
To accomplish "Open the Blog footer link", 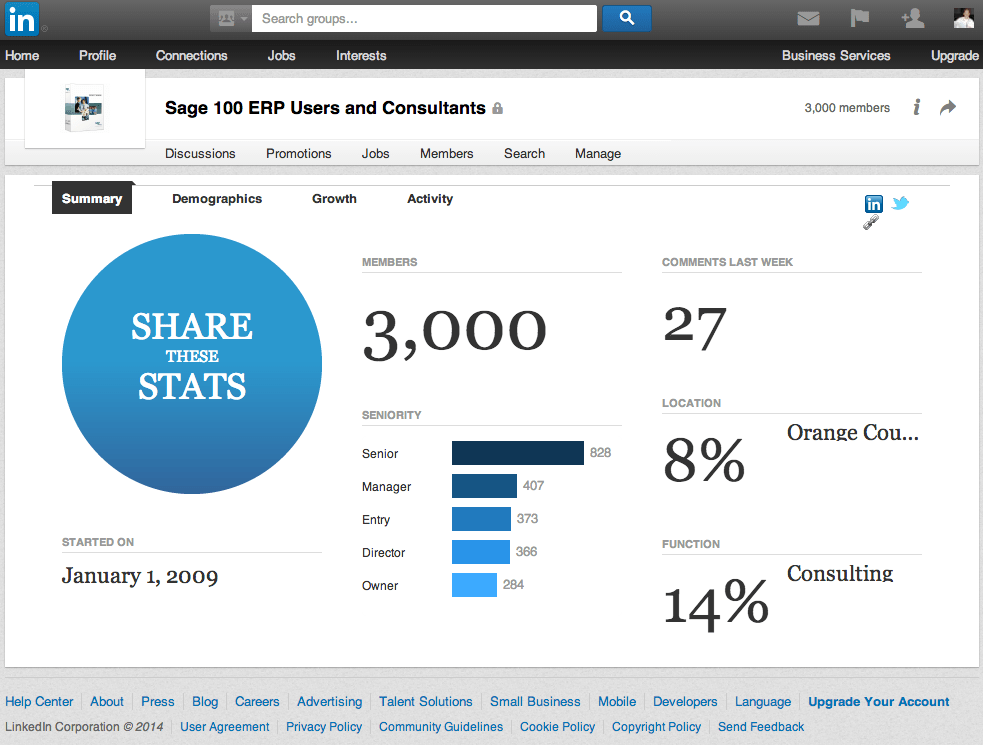I will 205,702.
